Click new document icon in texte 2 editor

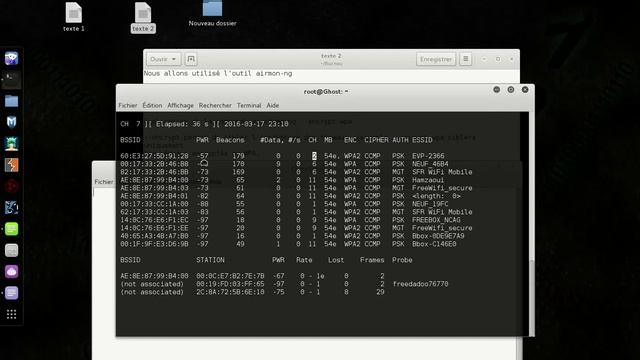pos(191,59)
